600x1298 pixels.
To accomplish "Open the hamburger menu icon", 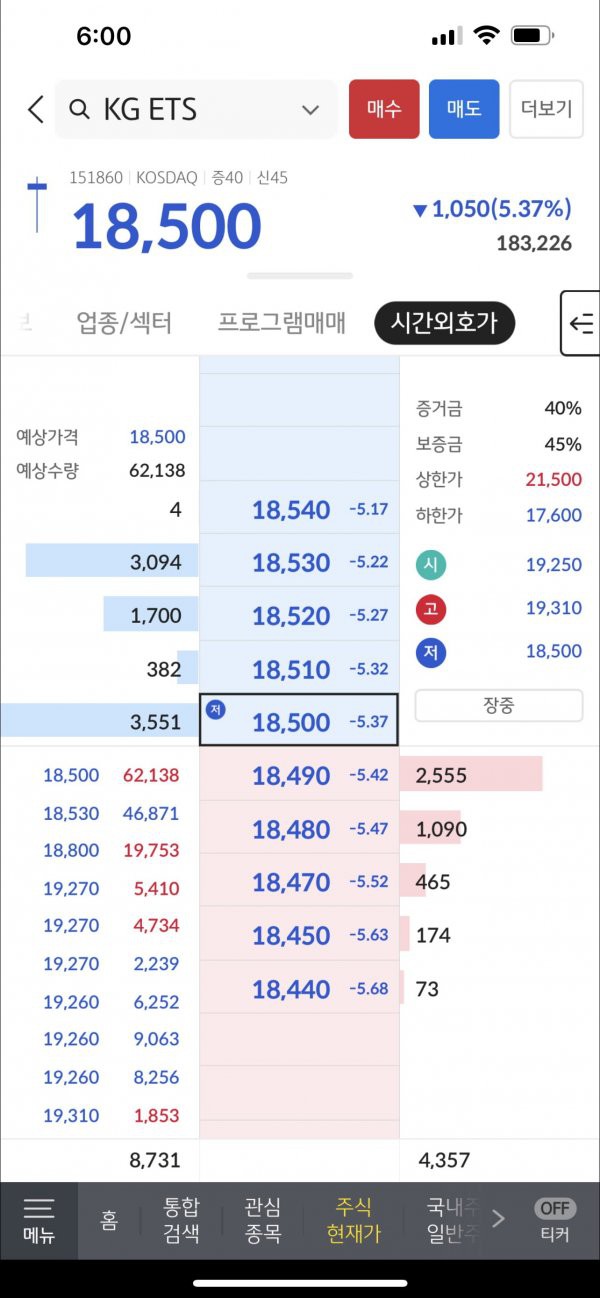I will point(39,1208).
